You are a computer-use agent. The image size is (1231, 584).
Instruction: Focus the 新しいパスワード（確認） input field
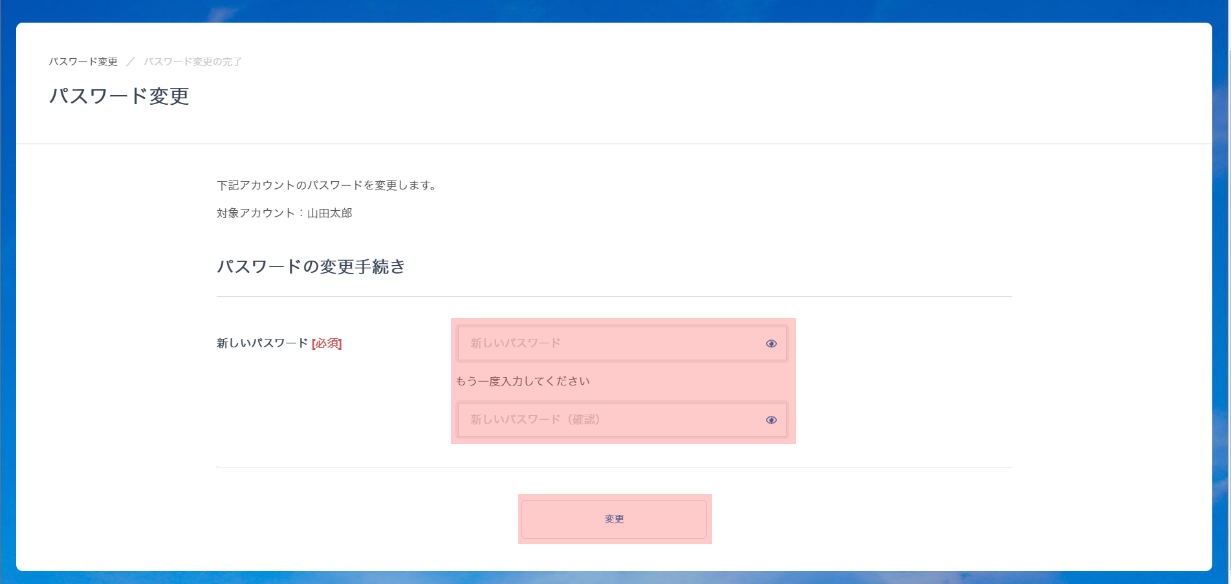[610, 420]
